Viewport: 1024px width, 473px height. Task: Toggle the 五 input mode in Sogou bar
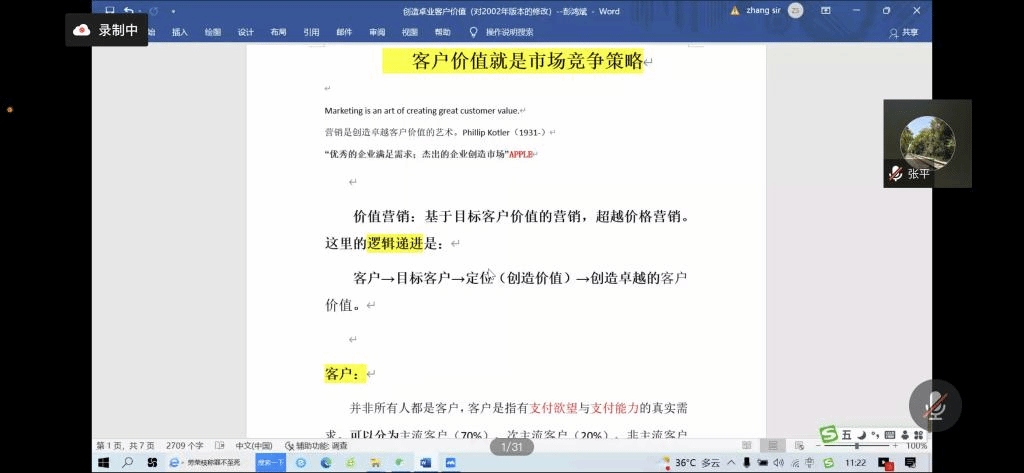(x=846, y=435)
